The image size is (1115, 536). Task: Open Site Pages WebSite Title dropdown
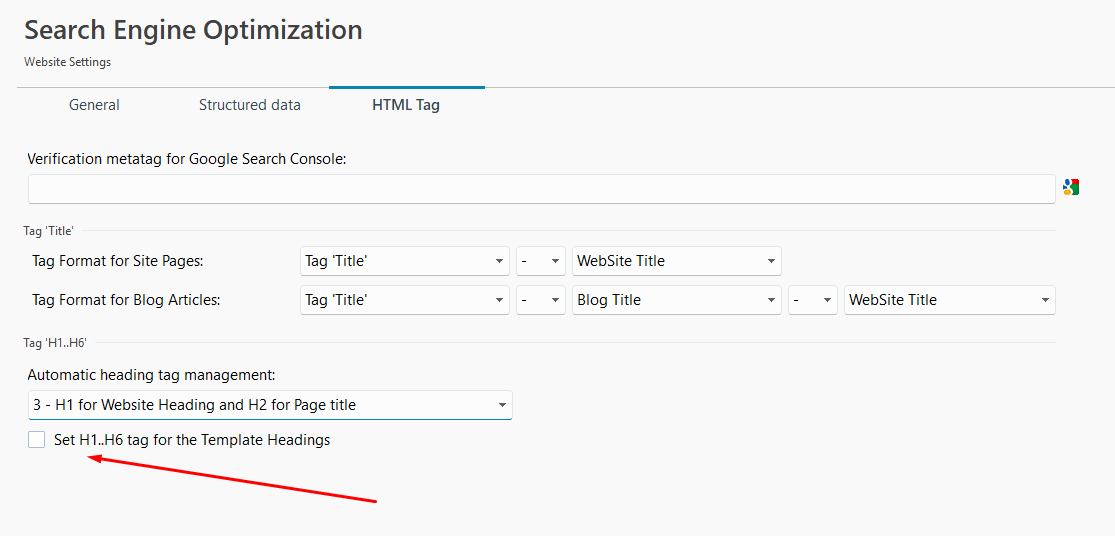(677, 261)
